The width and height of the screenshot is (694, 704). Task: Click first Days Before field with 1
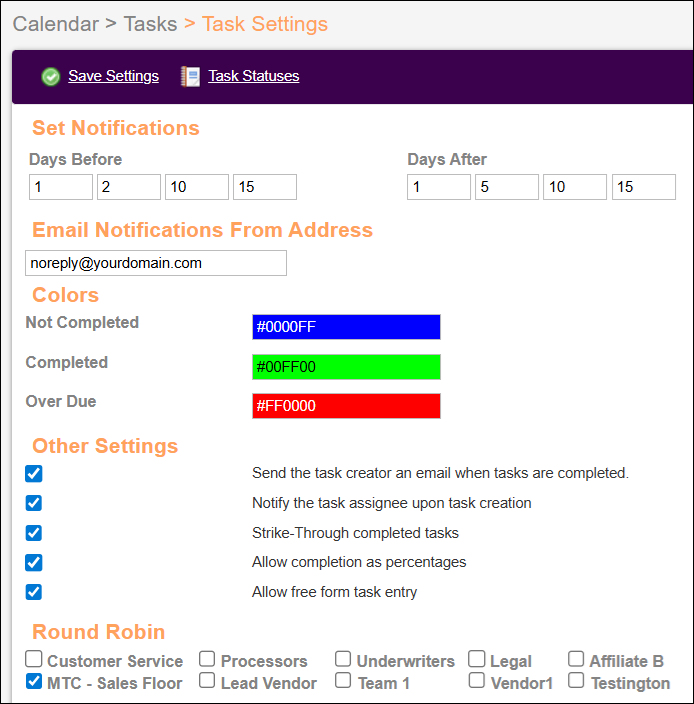tap(61, 187)
